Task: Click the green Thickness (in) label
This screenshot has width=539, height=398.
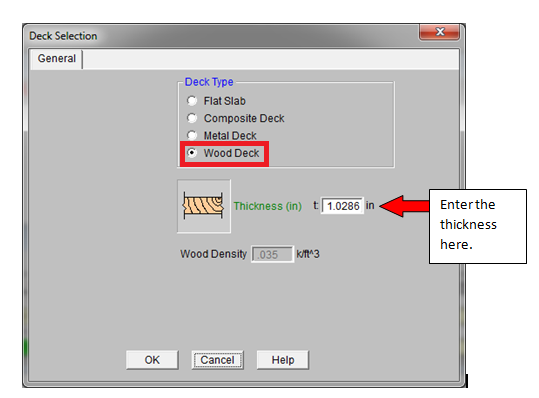Action: [268, 206]
